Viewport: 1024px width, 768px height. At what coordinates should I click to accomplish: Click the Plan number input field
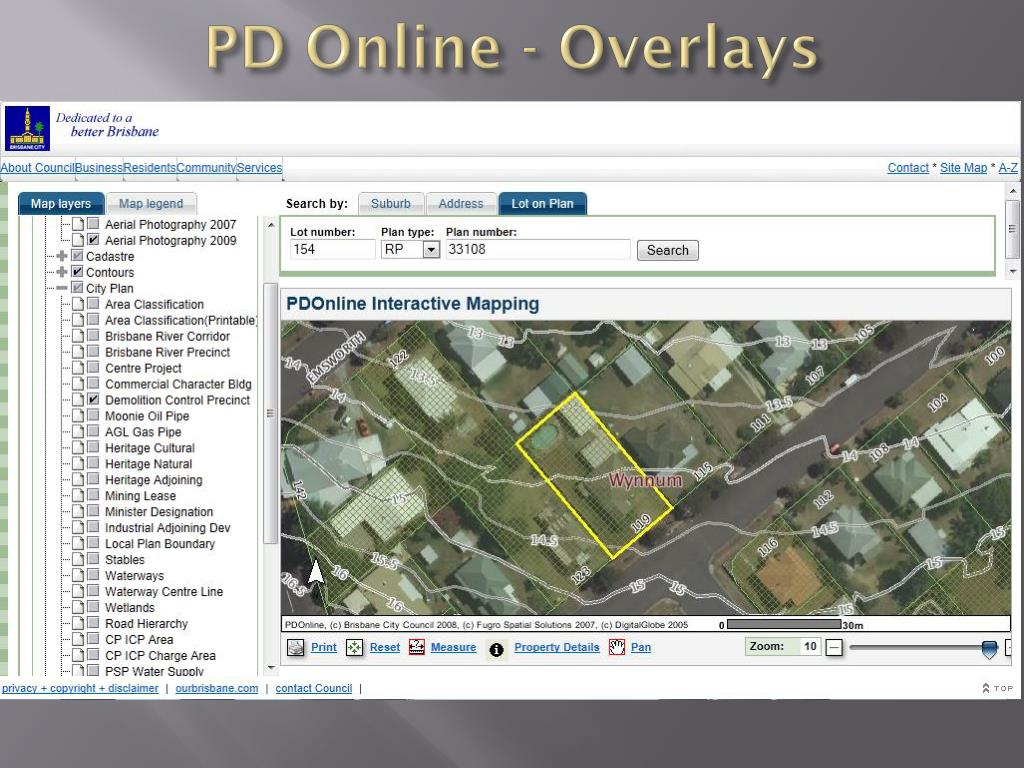click(538, 249)
